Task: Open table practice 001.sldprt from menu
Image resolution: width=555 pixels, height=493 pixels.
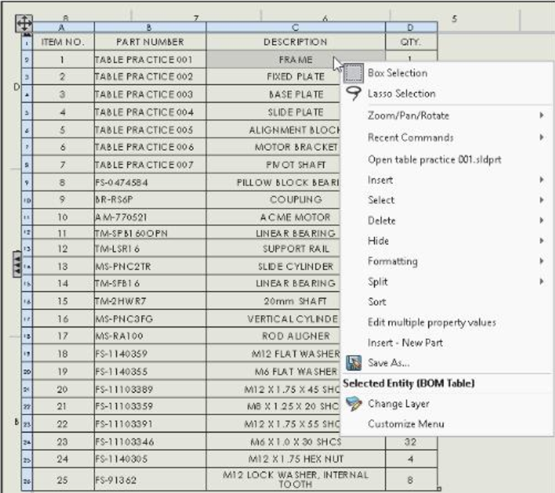Action: tap(434, 160)
